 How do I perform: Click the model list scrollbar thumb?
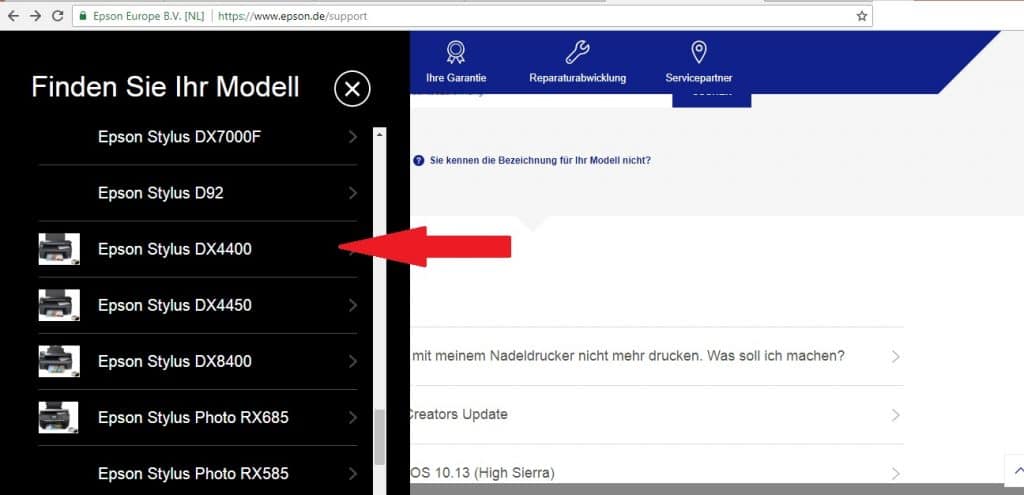pos(379,437)
